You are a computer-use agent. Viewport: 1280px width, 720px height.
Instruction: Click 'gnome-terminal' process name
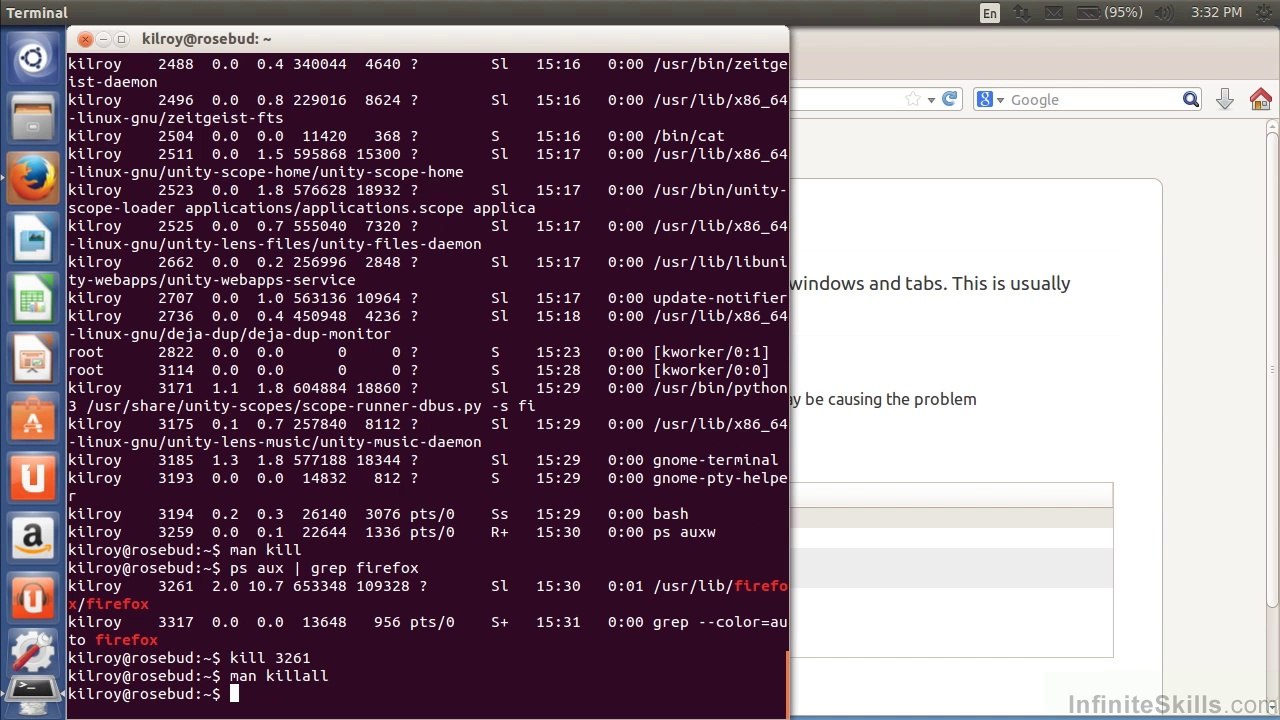point(716,460)
